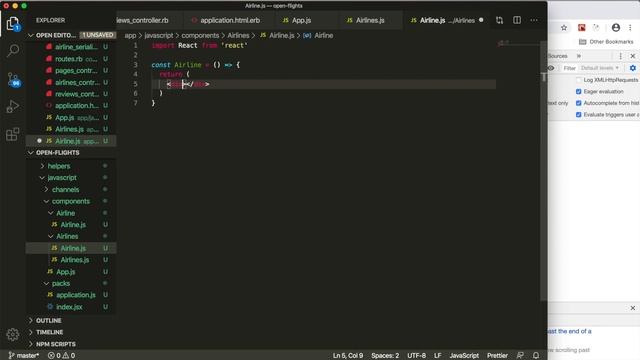
Task: Click Ln 5, Col 9 in status bar
Action: pyautogui.click(x=348, y=356)
